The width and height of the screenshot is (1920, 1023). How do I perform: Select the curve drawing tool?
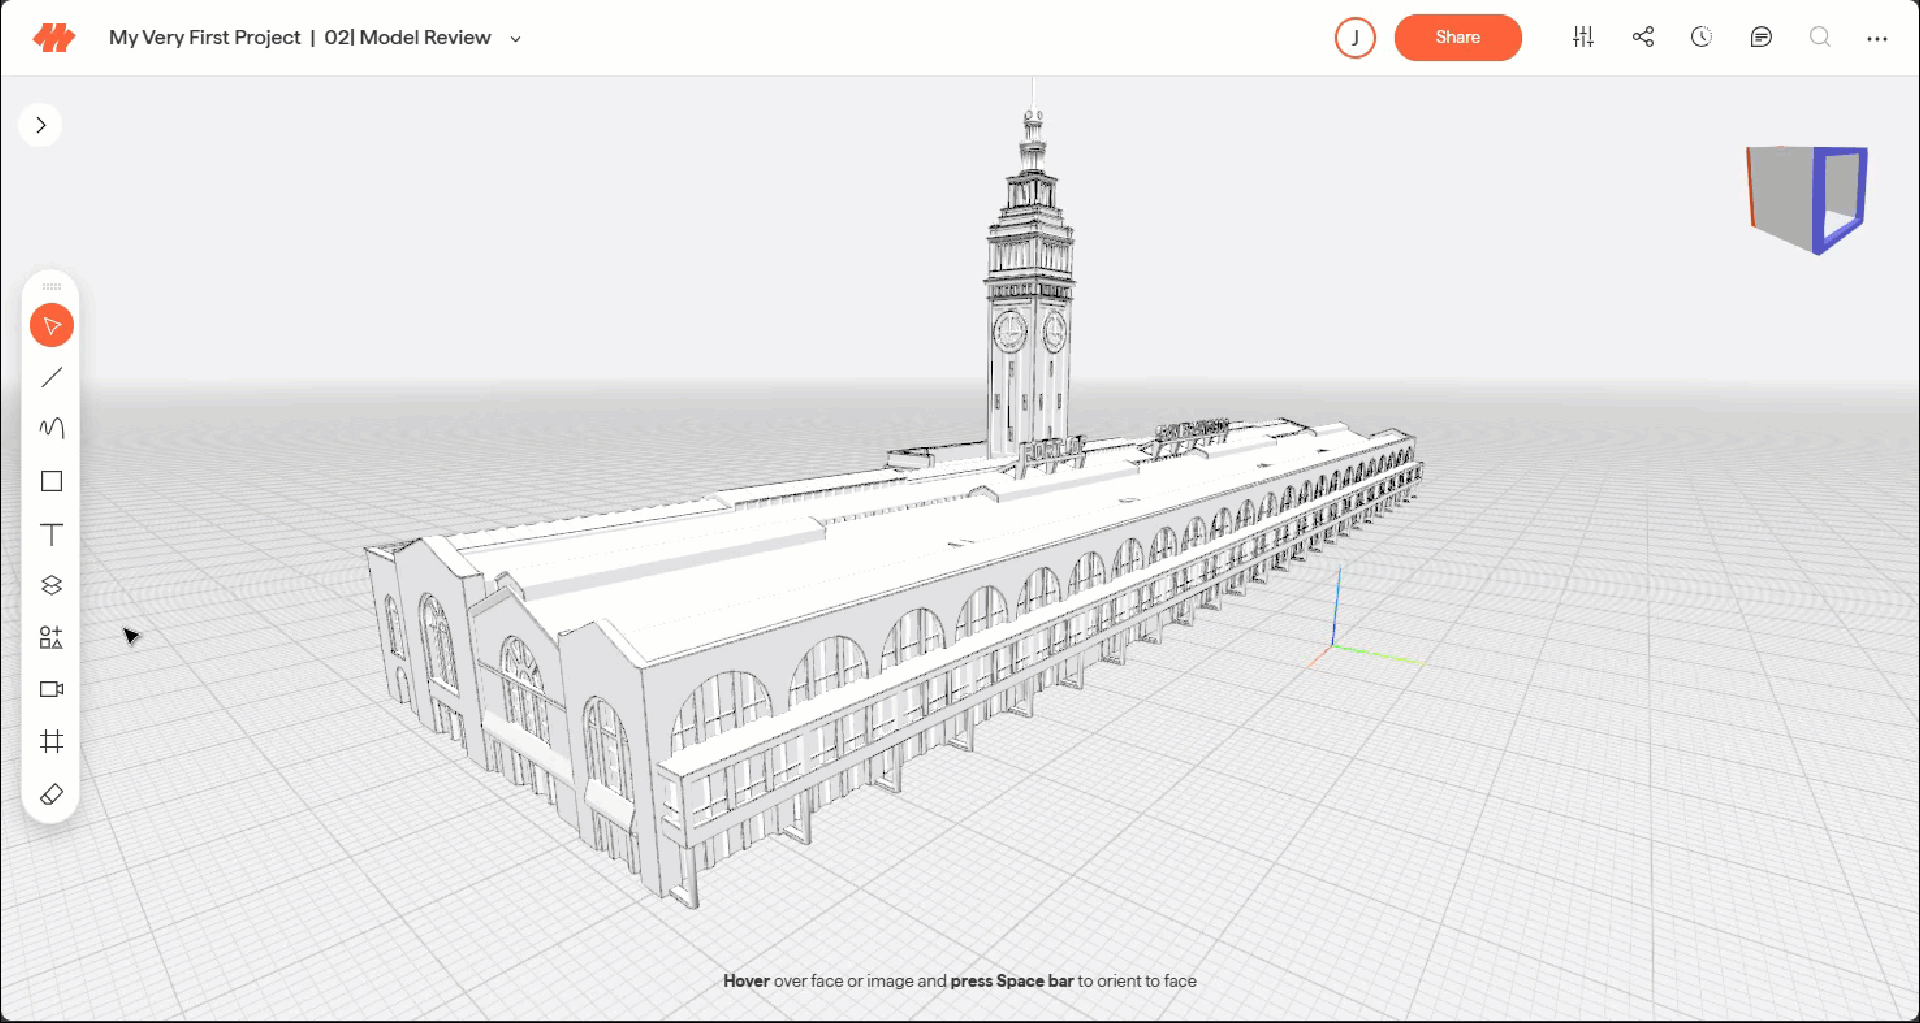[x=52, y=428]
